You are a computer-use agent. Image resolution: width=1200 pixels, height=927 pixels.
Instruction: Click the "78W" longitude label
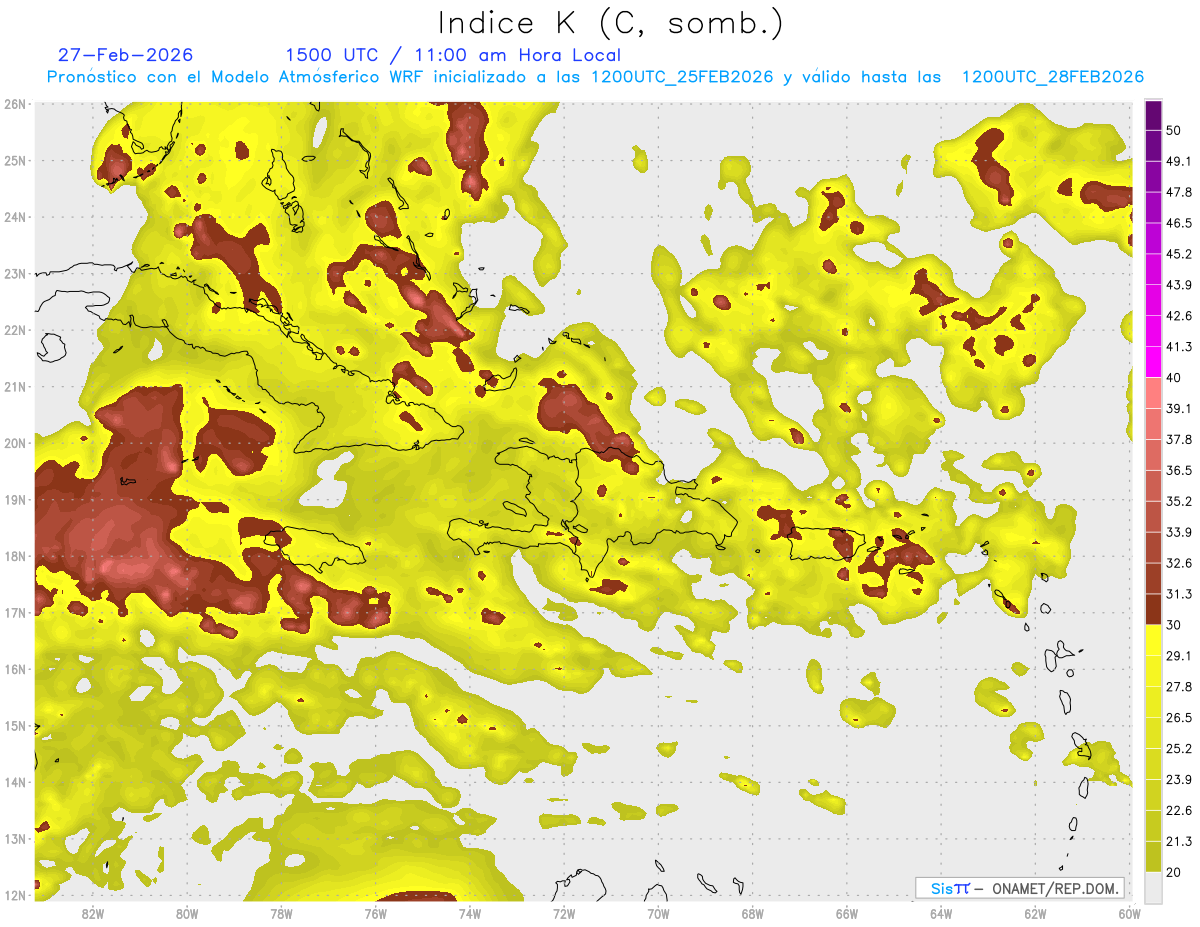281,913
